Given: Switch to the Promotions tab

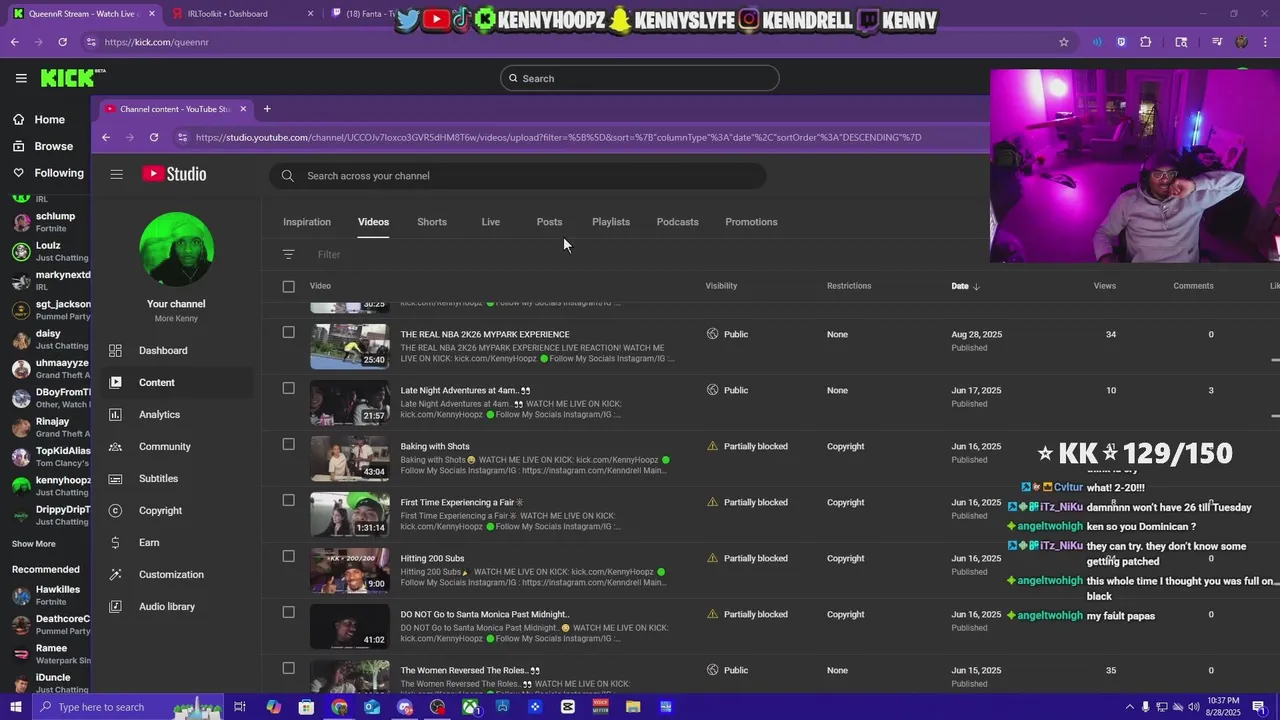Looking at the screenshot, I should pos(751,222).
